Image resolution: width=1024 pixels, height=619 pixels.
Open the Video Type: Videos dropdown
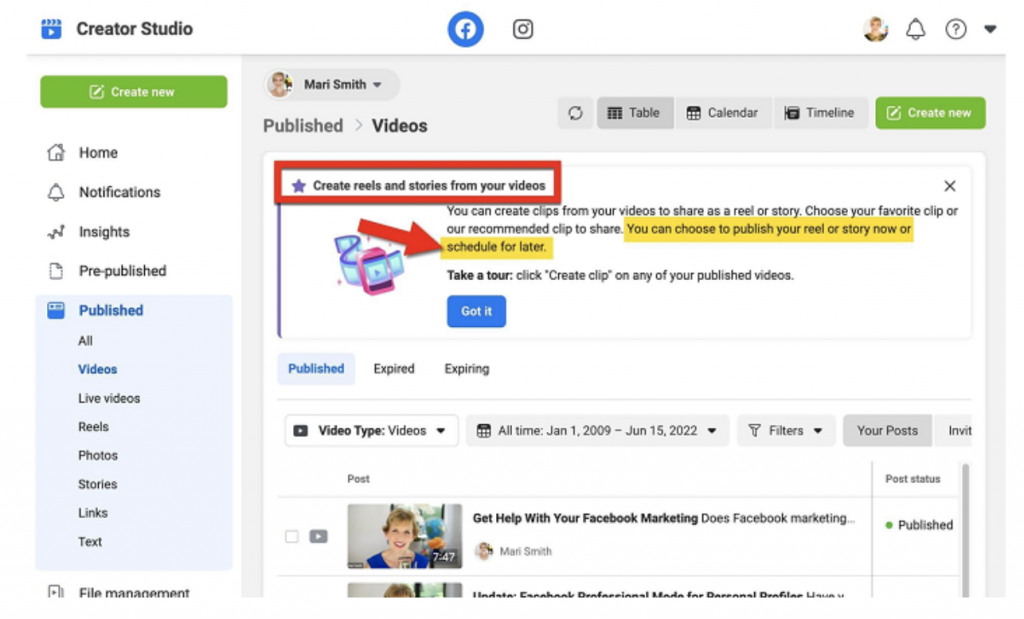click(x=371, y=431)
